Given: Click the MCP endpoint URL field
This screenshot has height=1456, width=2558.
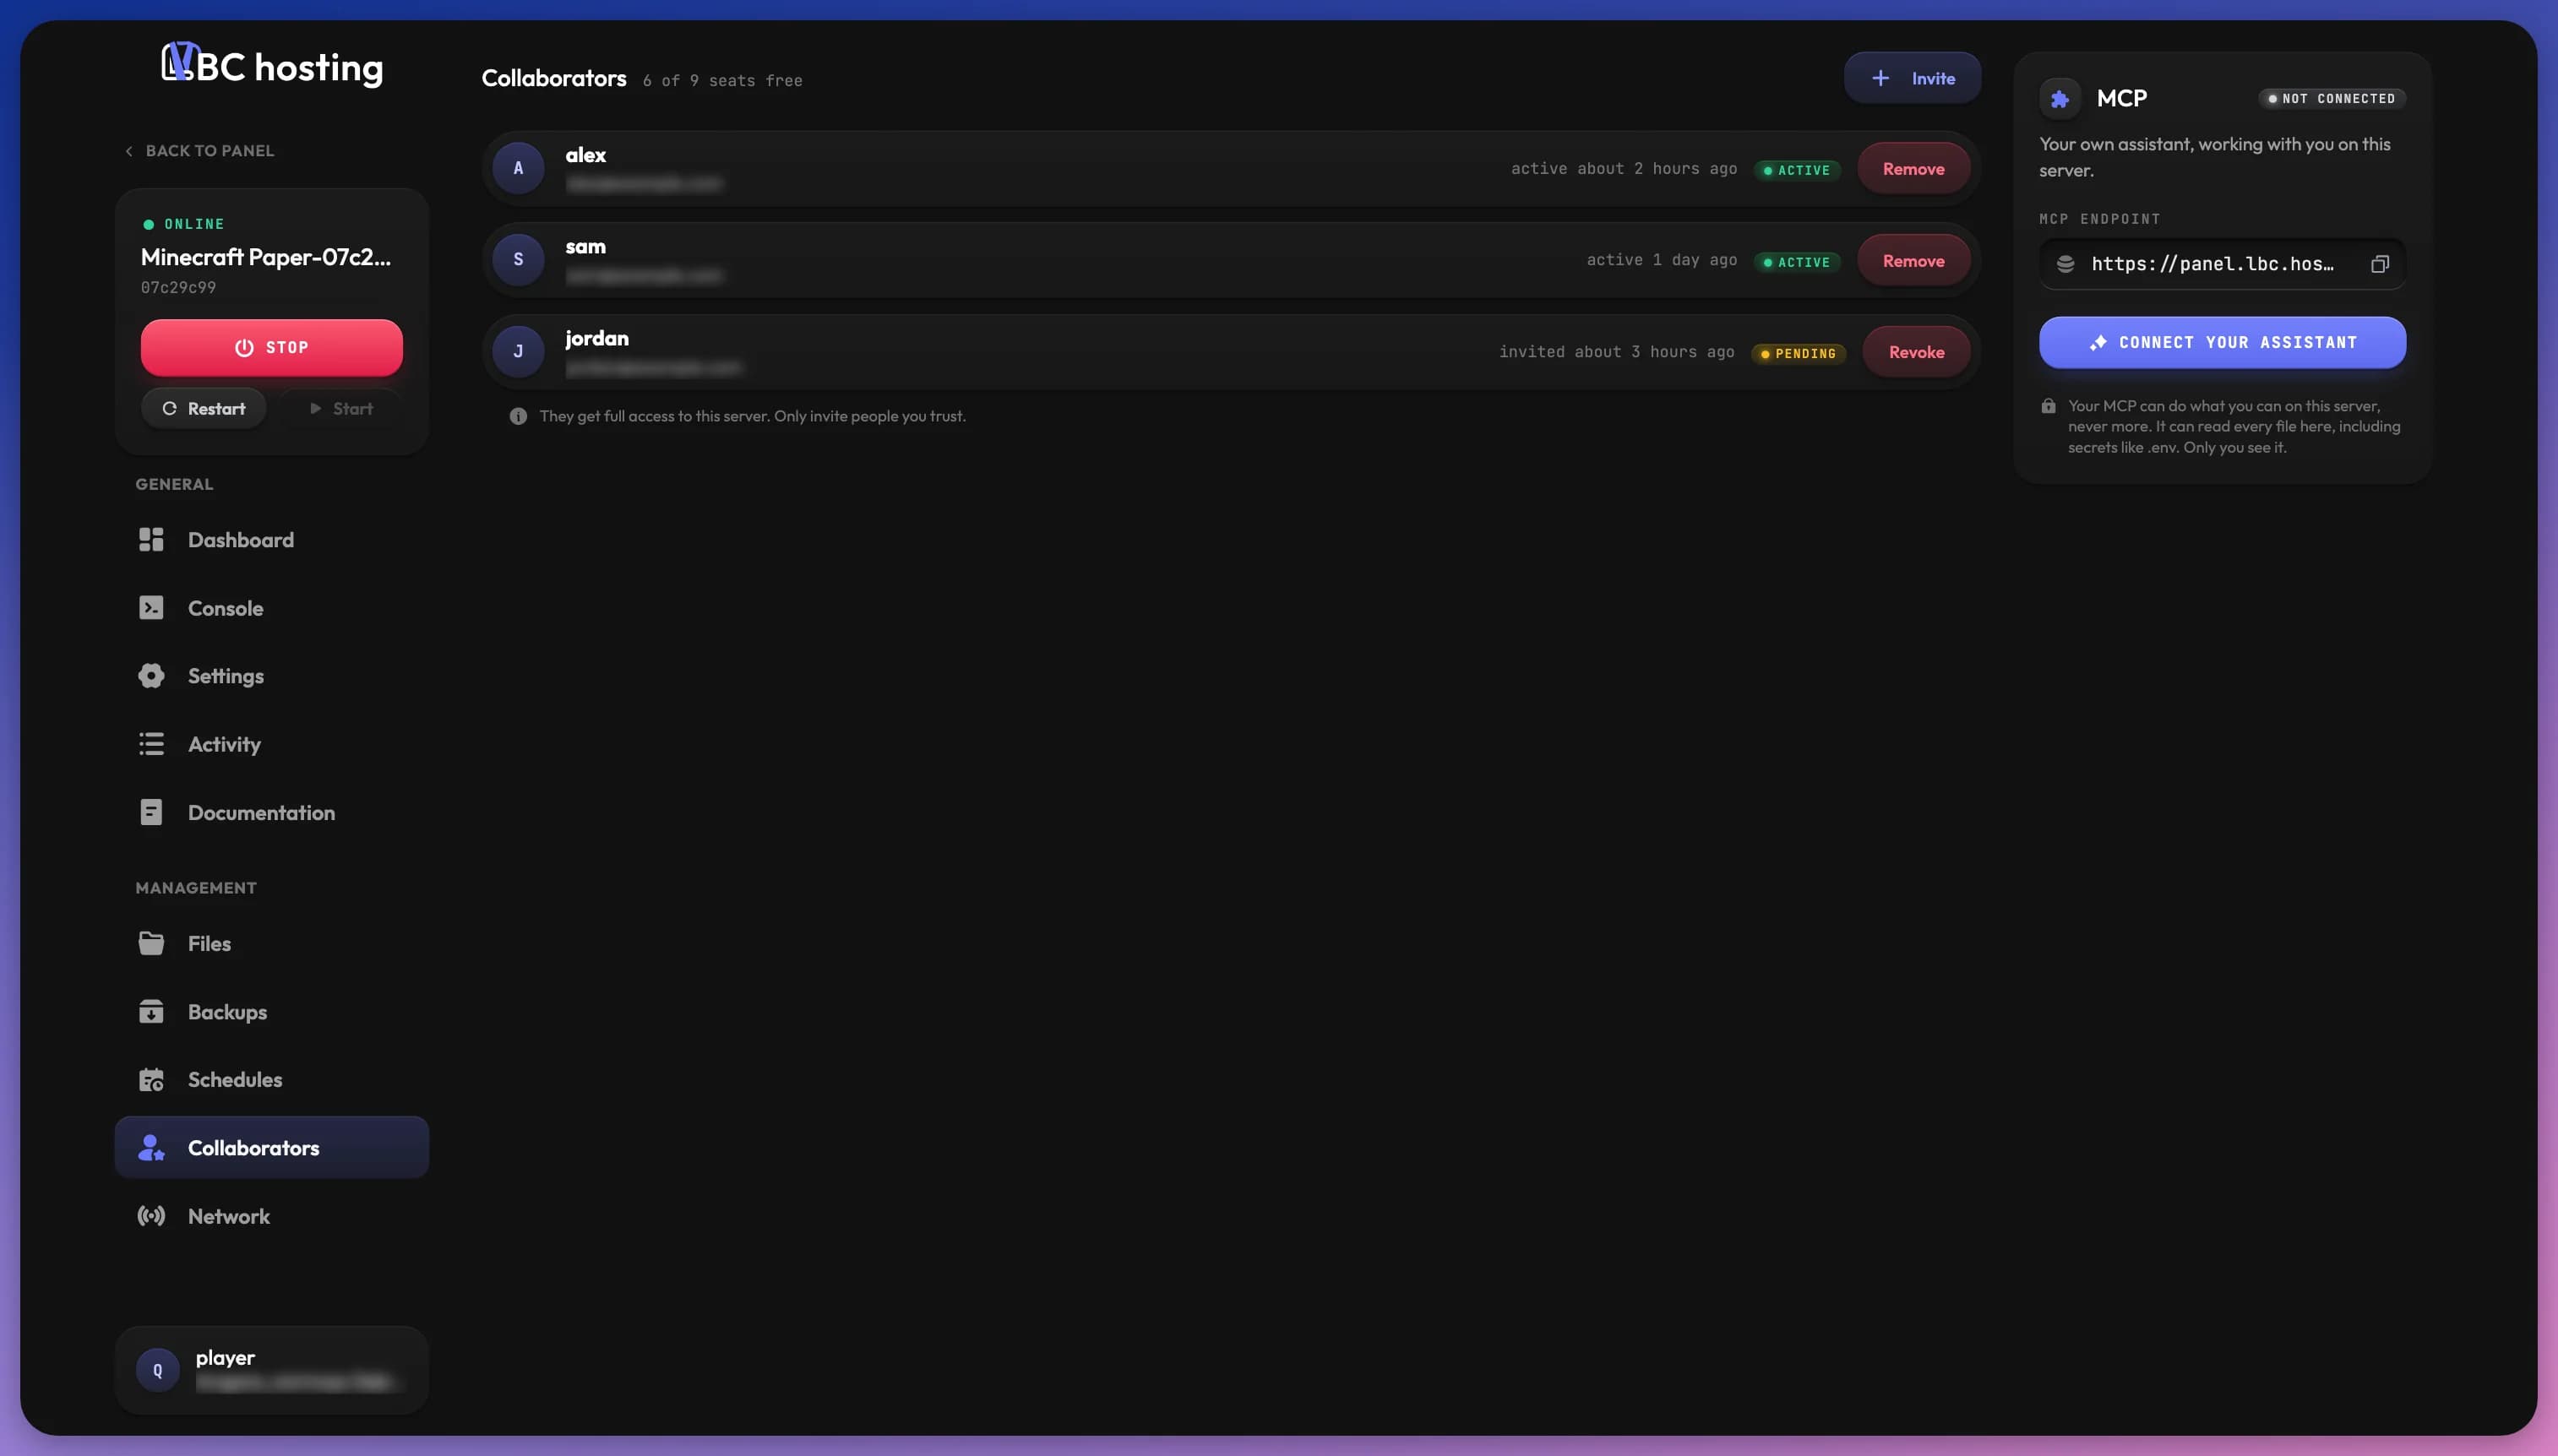Looking at the screenshot, I should (2222, 264).
